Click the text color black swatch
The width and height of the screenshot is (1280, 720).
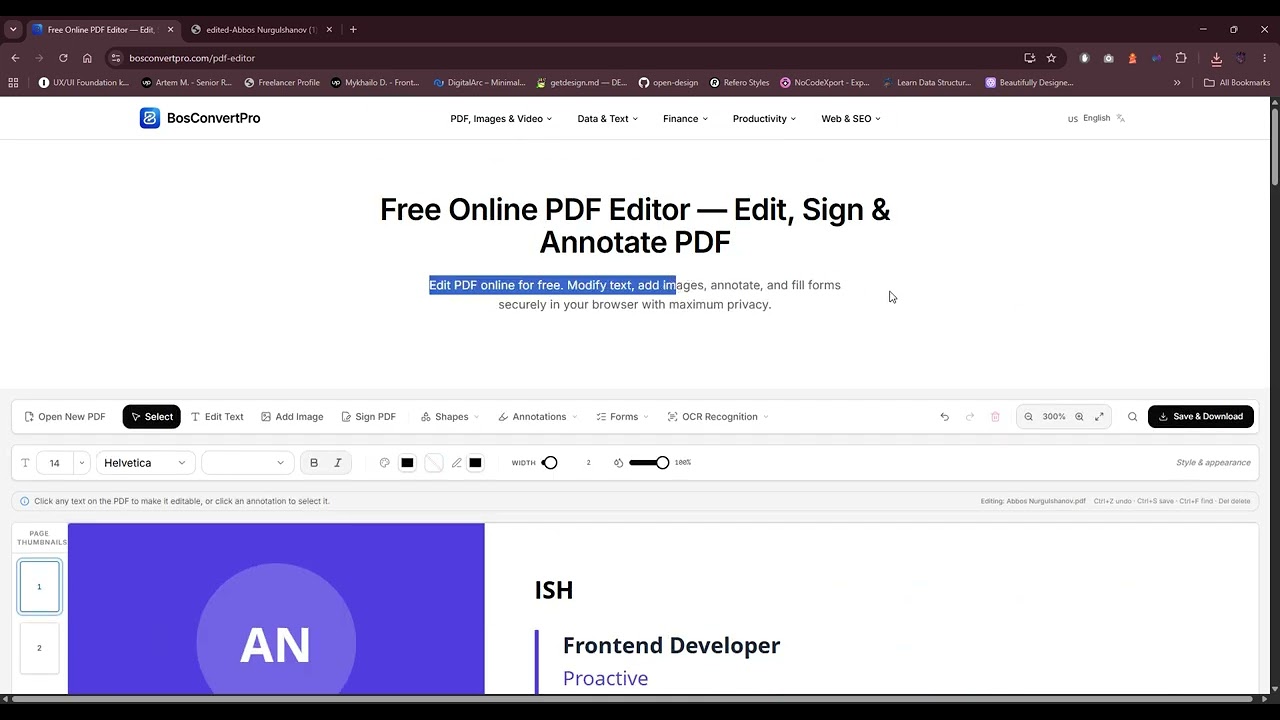point(407,463)
